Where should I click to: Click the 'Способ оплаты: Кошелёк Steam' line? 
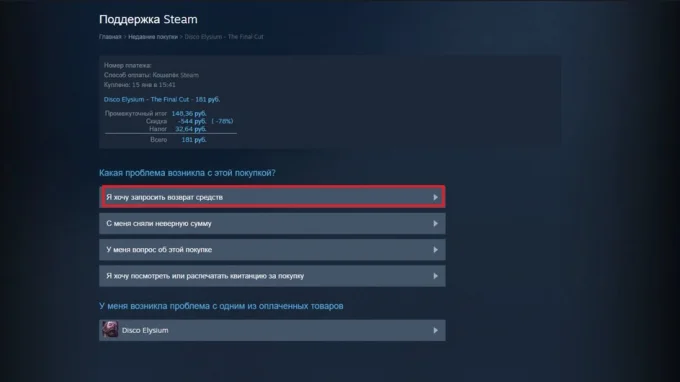(151, 75)
